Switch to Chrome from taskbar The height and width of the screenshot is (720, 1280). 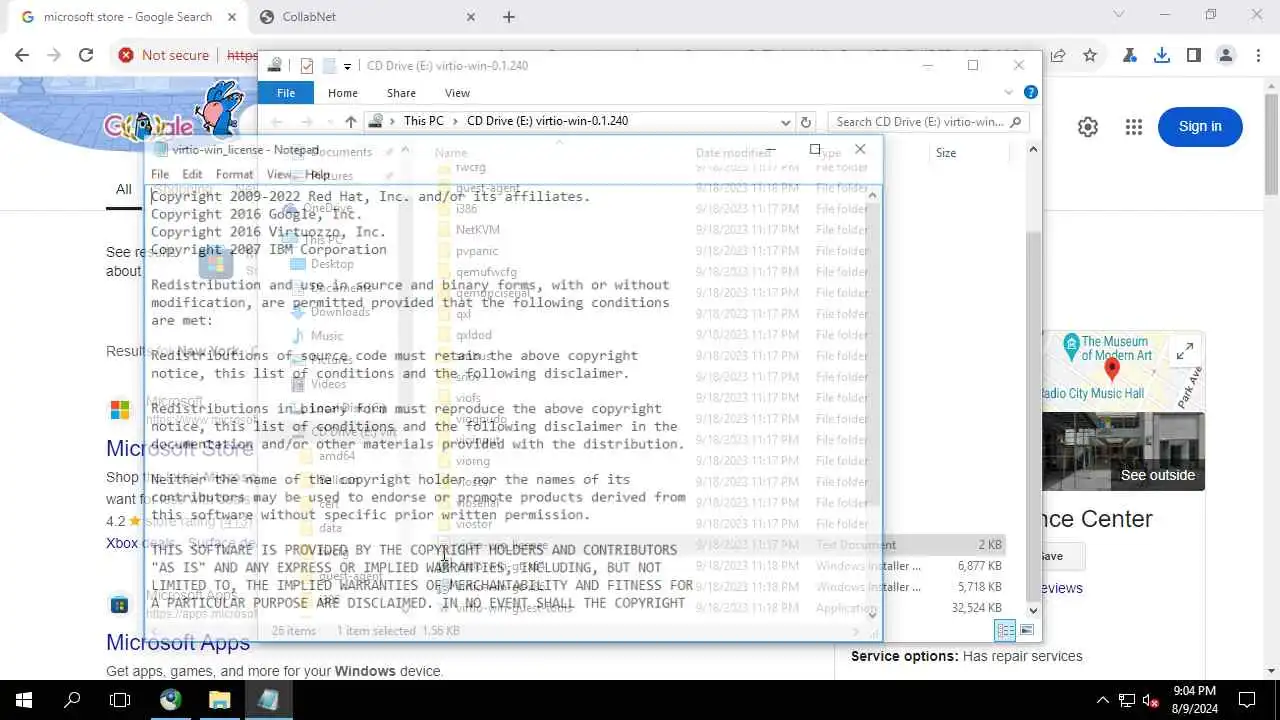click(170, 700)
